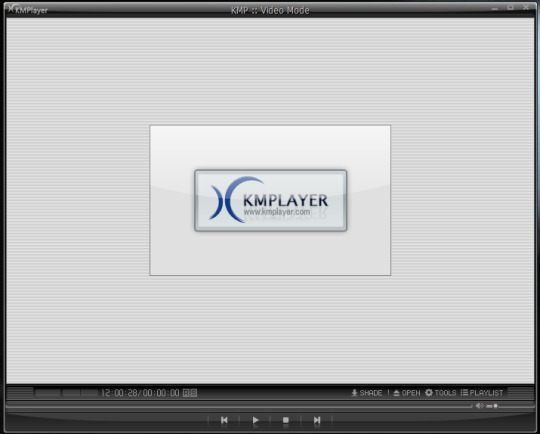Mute audio via the speaker icon
The image size is (540, 434).
coord(479,406)
